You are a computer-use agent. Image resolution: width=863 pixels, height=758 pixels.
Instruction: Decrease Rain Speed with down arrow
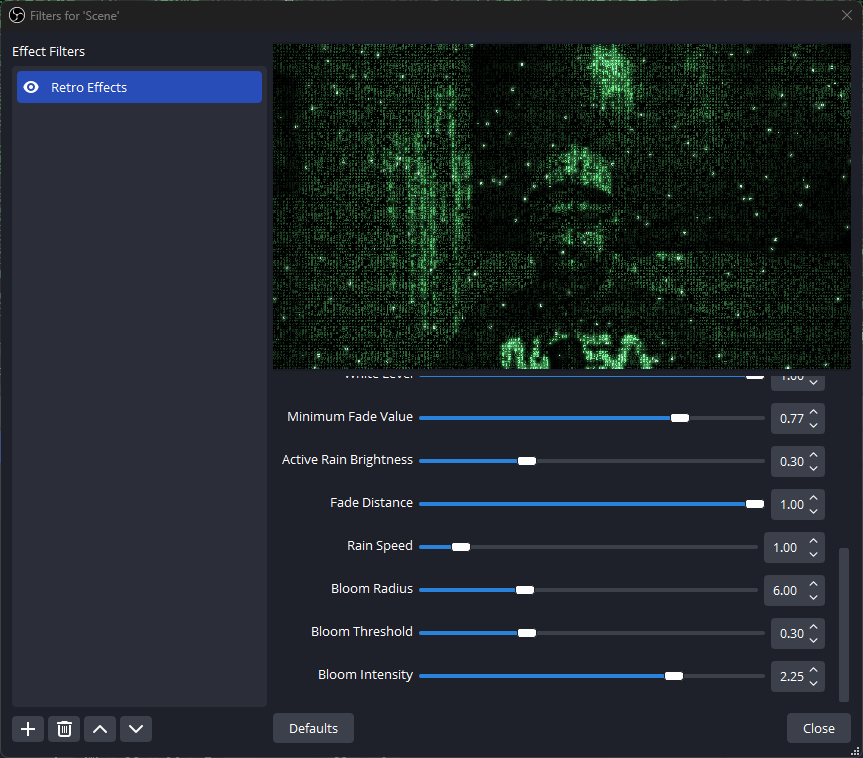point(813,554)
